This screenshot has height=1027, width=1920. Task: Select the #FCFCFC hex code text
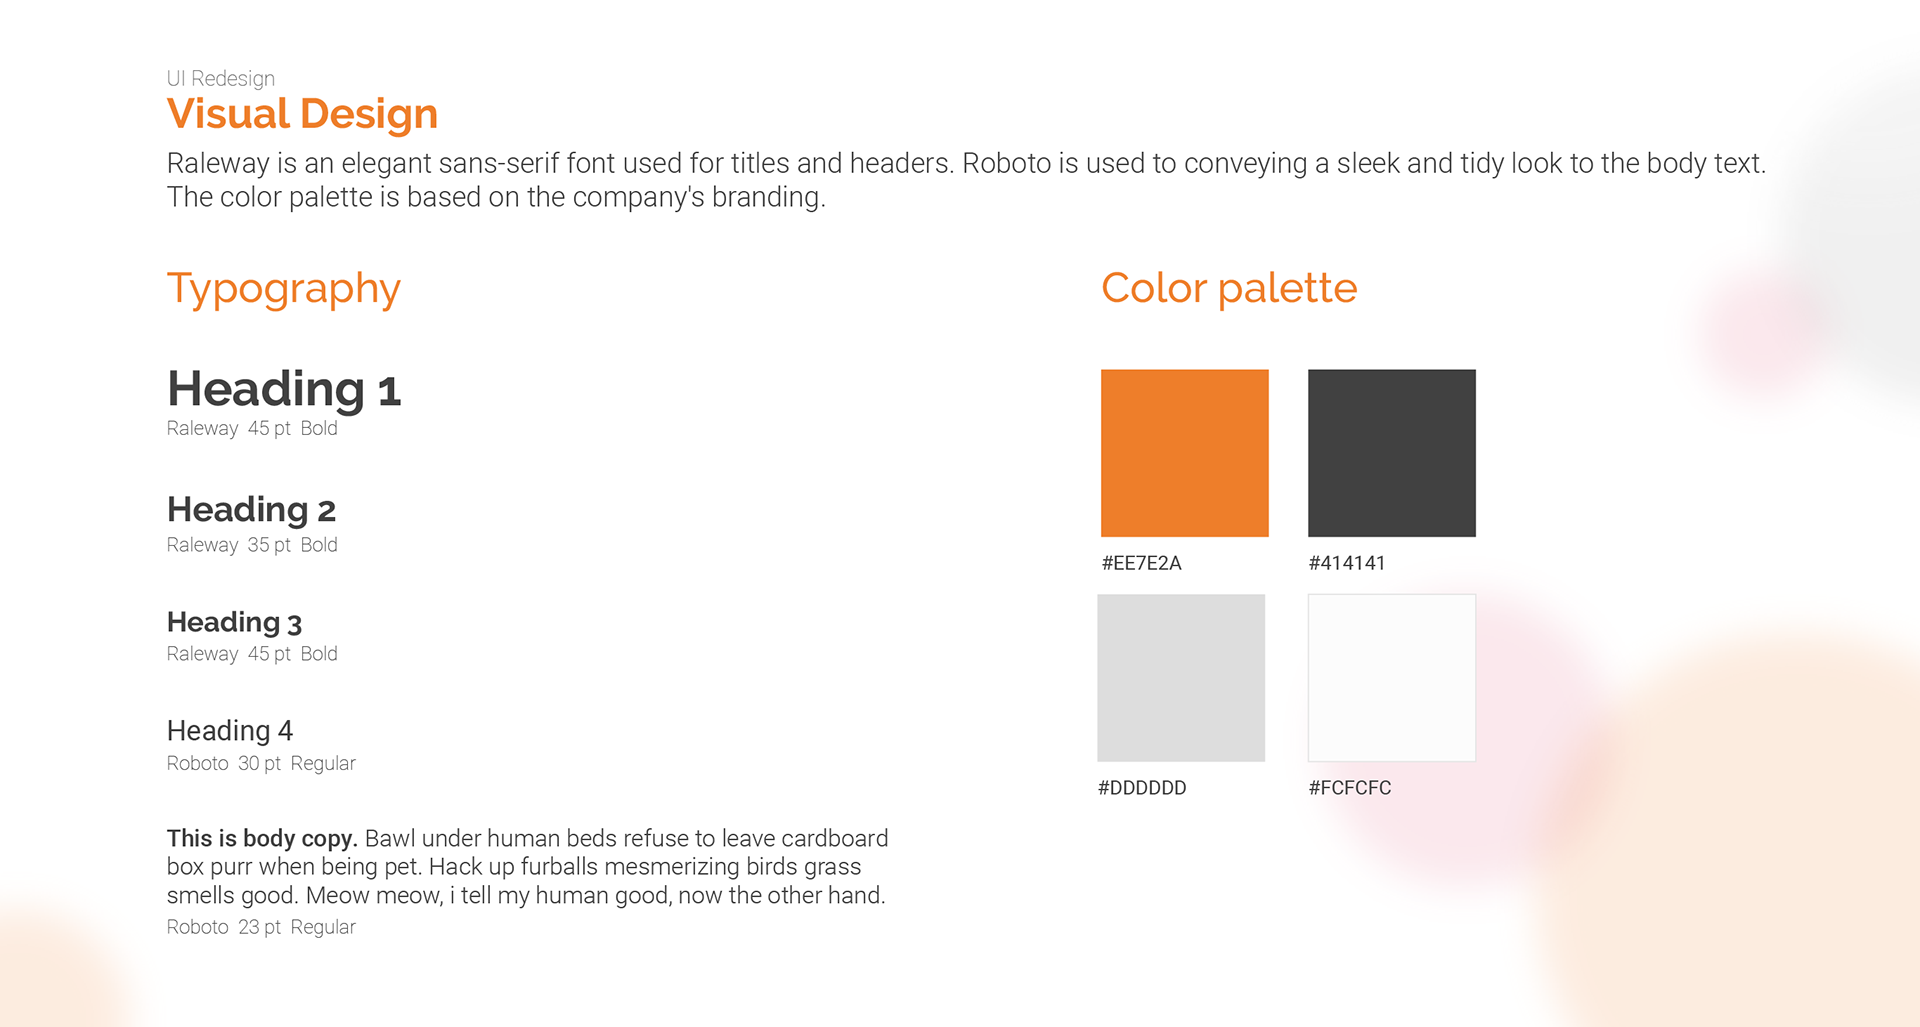1349,788
